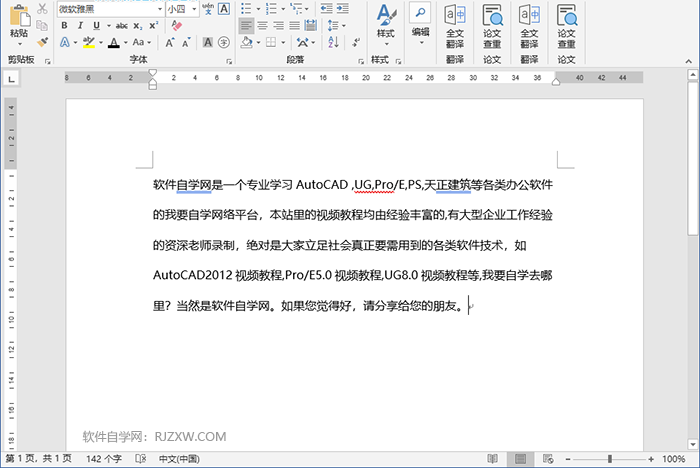The width and height of the screenshot is (700, 468).
Task: Toggle strikethrough (abc) formatting
Action: click(121, 25)
